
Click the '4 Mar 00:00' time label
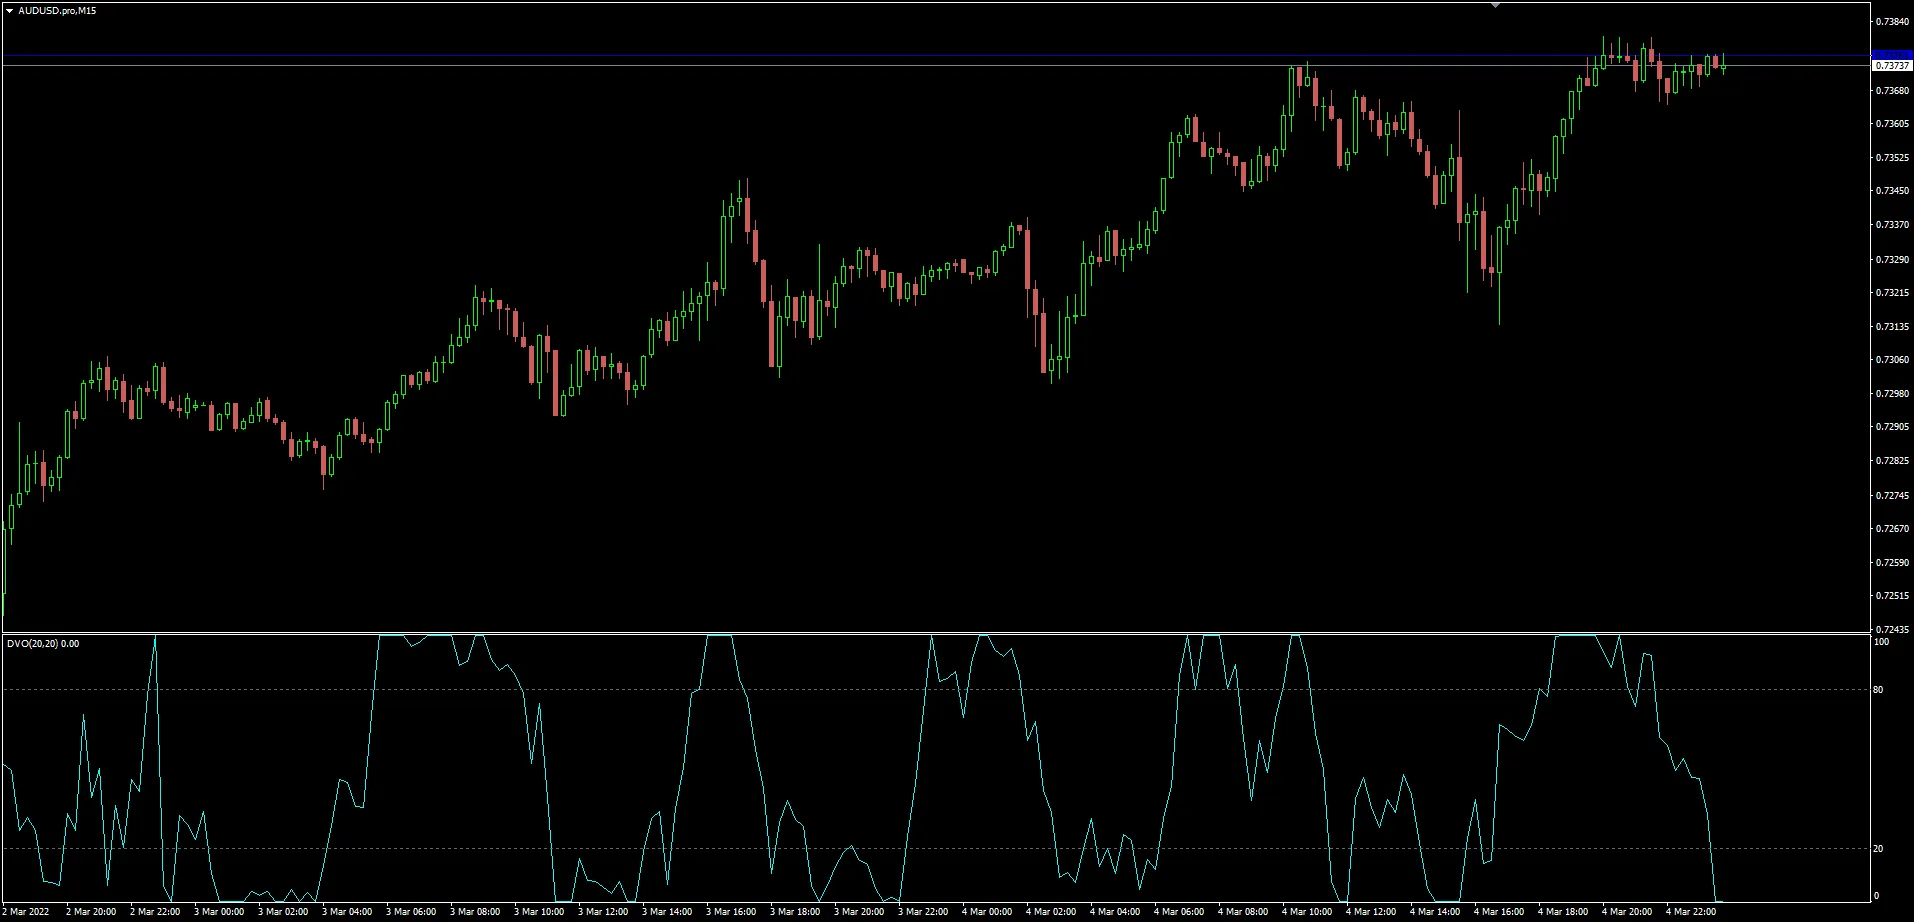(987, 912)
